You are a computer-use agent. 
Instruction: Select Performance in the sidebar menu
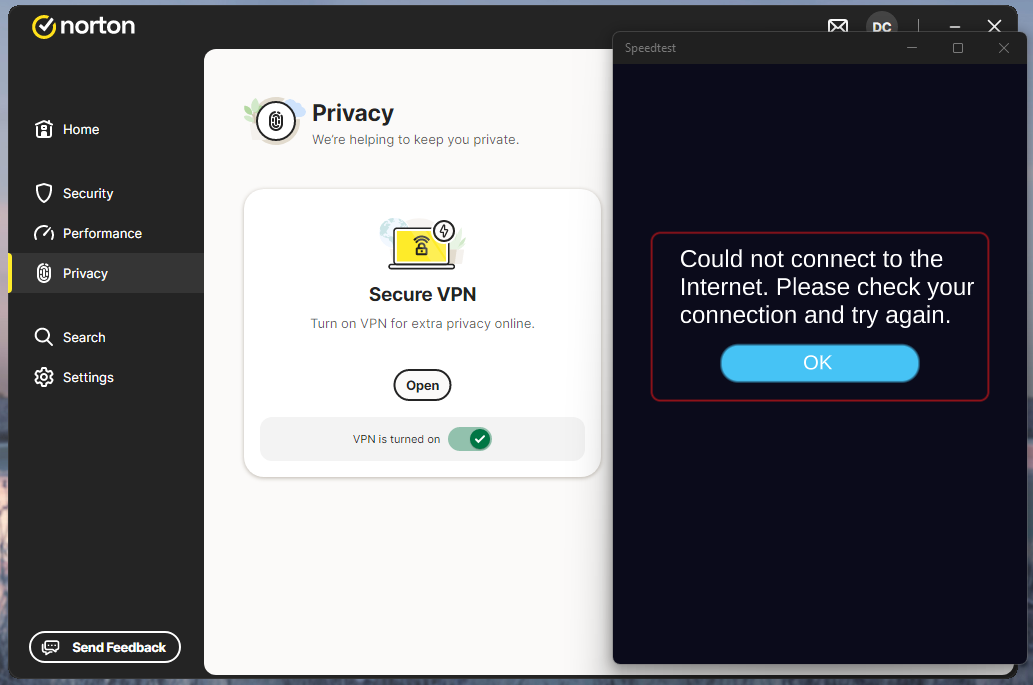[x=102, y=233]
